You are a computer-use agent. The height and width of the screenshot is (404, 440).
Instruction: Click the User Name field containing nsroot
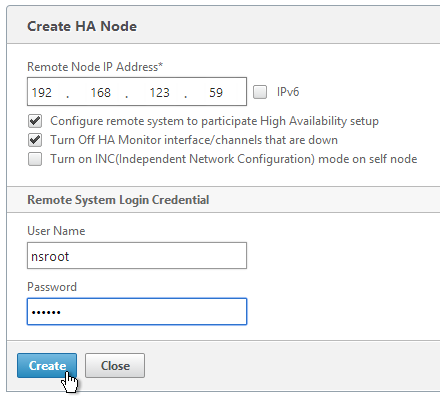(x=137, y=256)
